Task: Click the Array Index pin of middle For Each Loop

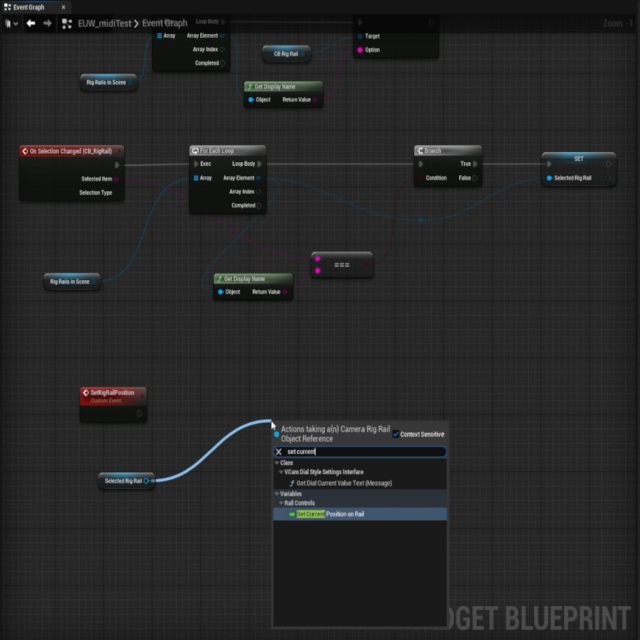Action: tap(259, 191)
